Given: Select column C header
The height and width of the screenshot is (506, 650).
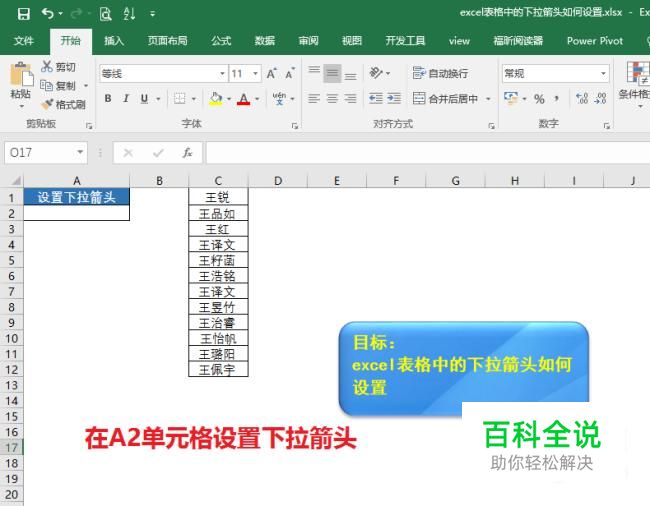Looking at the screenshot, I should (218, 181).
